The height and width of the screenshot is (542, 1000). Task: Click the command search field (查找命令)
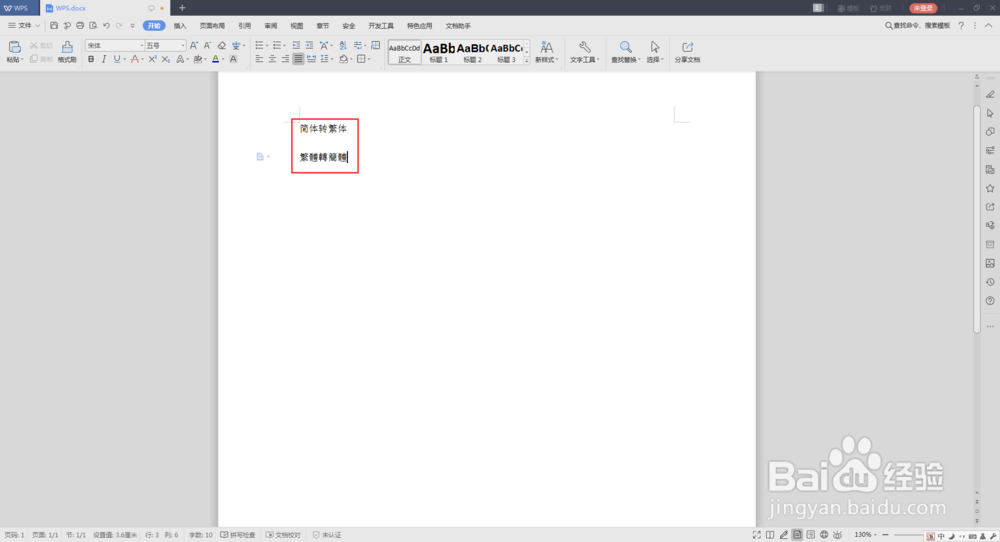918,26
